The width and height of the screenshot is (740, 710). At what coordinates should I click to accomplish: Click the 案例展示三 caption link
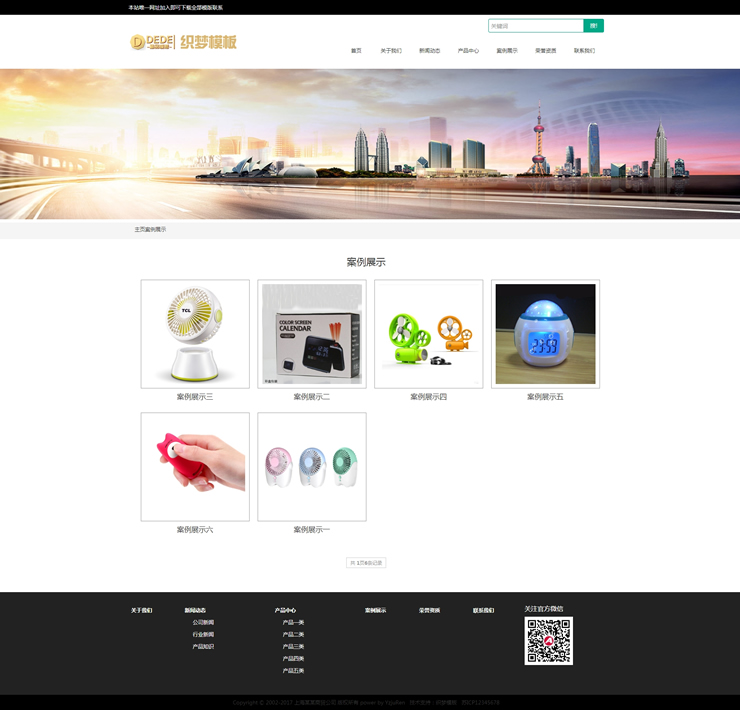195,397
